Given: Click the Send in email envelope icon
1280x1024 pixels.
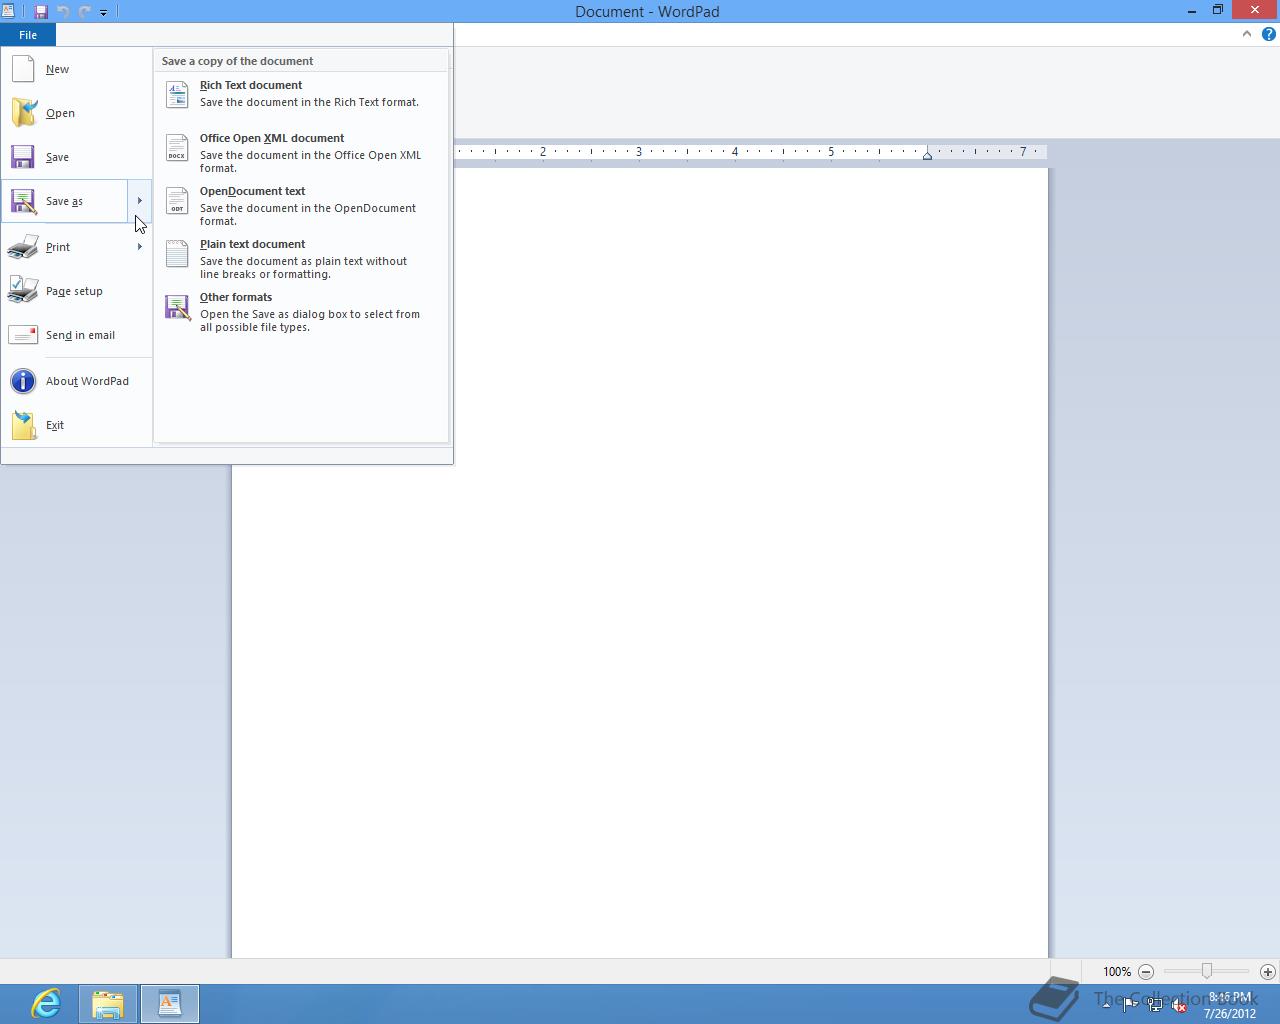Looking at the screenshot, I should 23,335.
